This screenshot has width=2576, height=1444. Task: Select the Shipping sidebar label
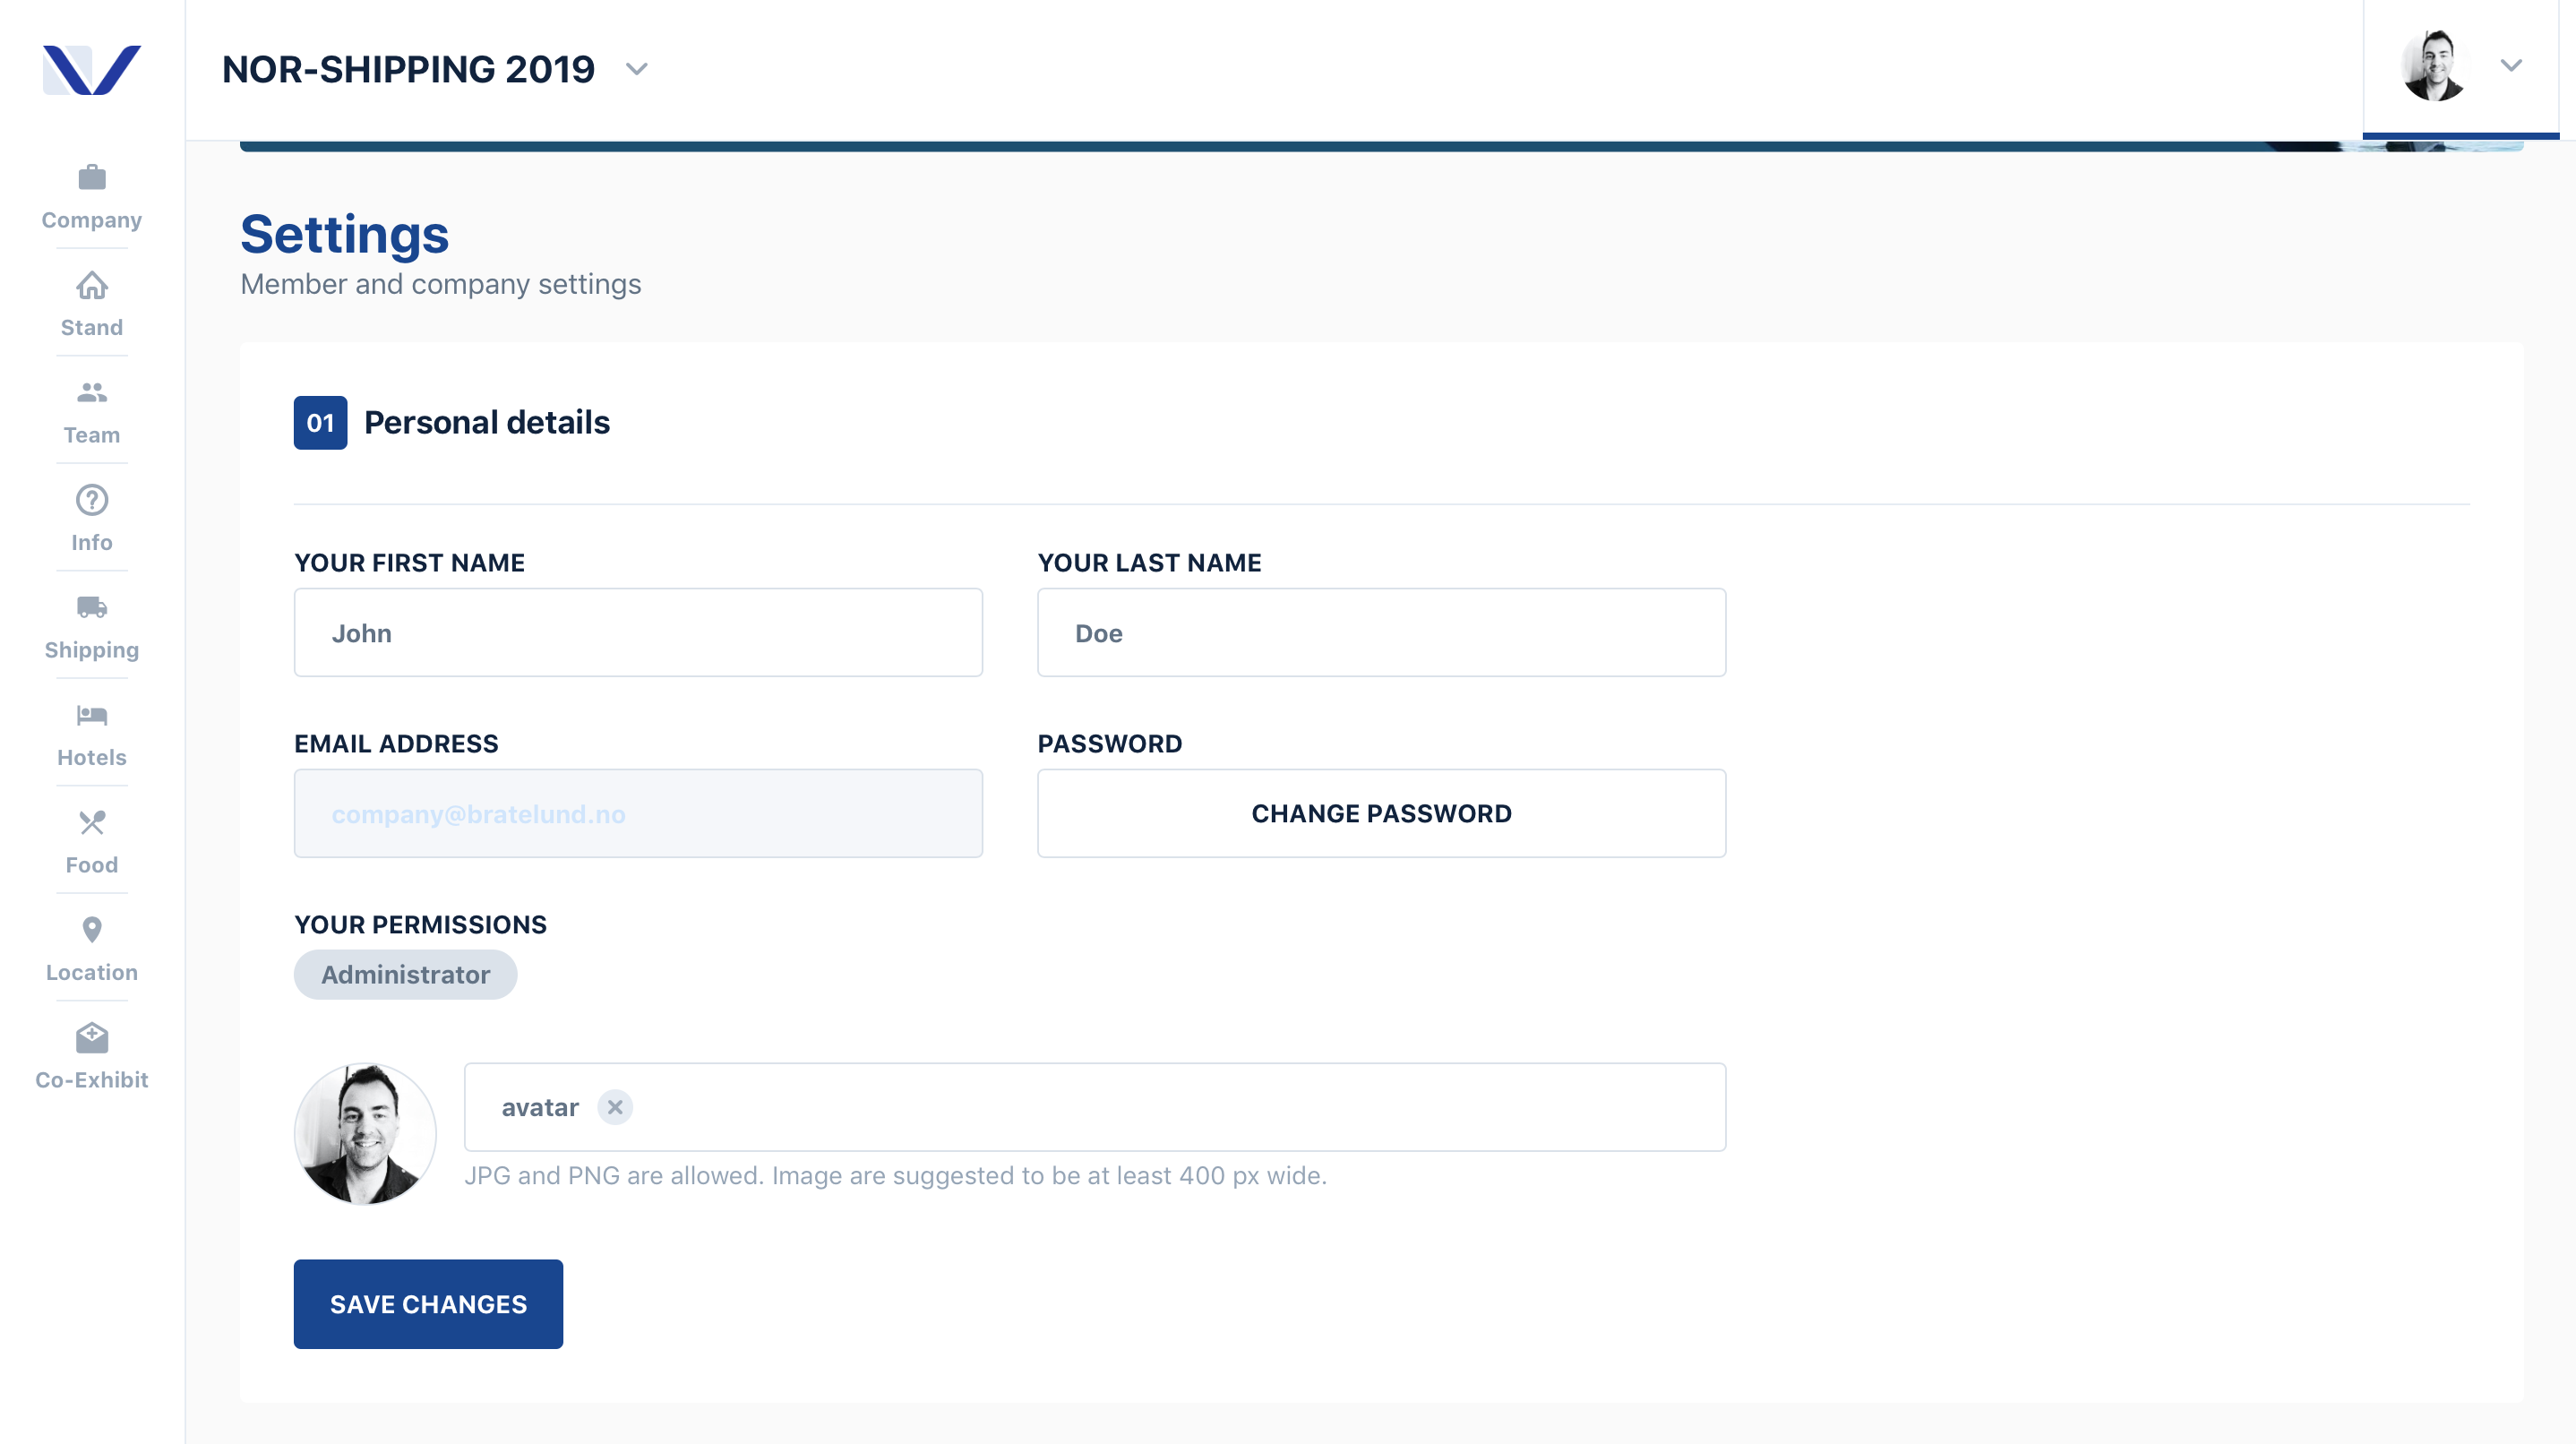pyautogui.click(x=92, y=650)
